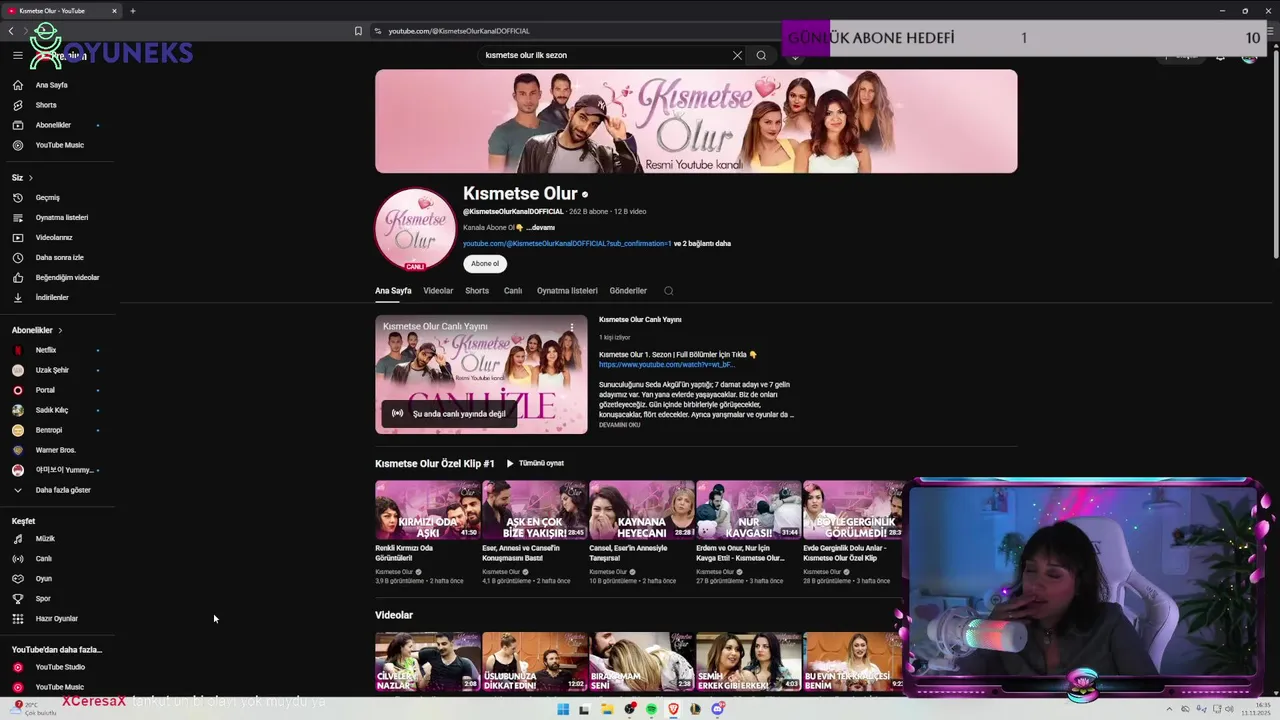Image resolution: width=1280 pixels, height=720 pixels.
Task: Open Kaynana Heyecanı video thumbnail
Action: click(x=642, y=510)
